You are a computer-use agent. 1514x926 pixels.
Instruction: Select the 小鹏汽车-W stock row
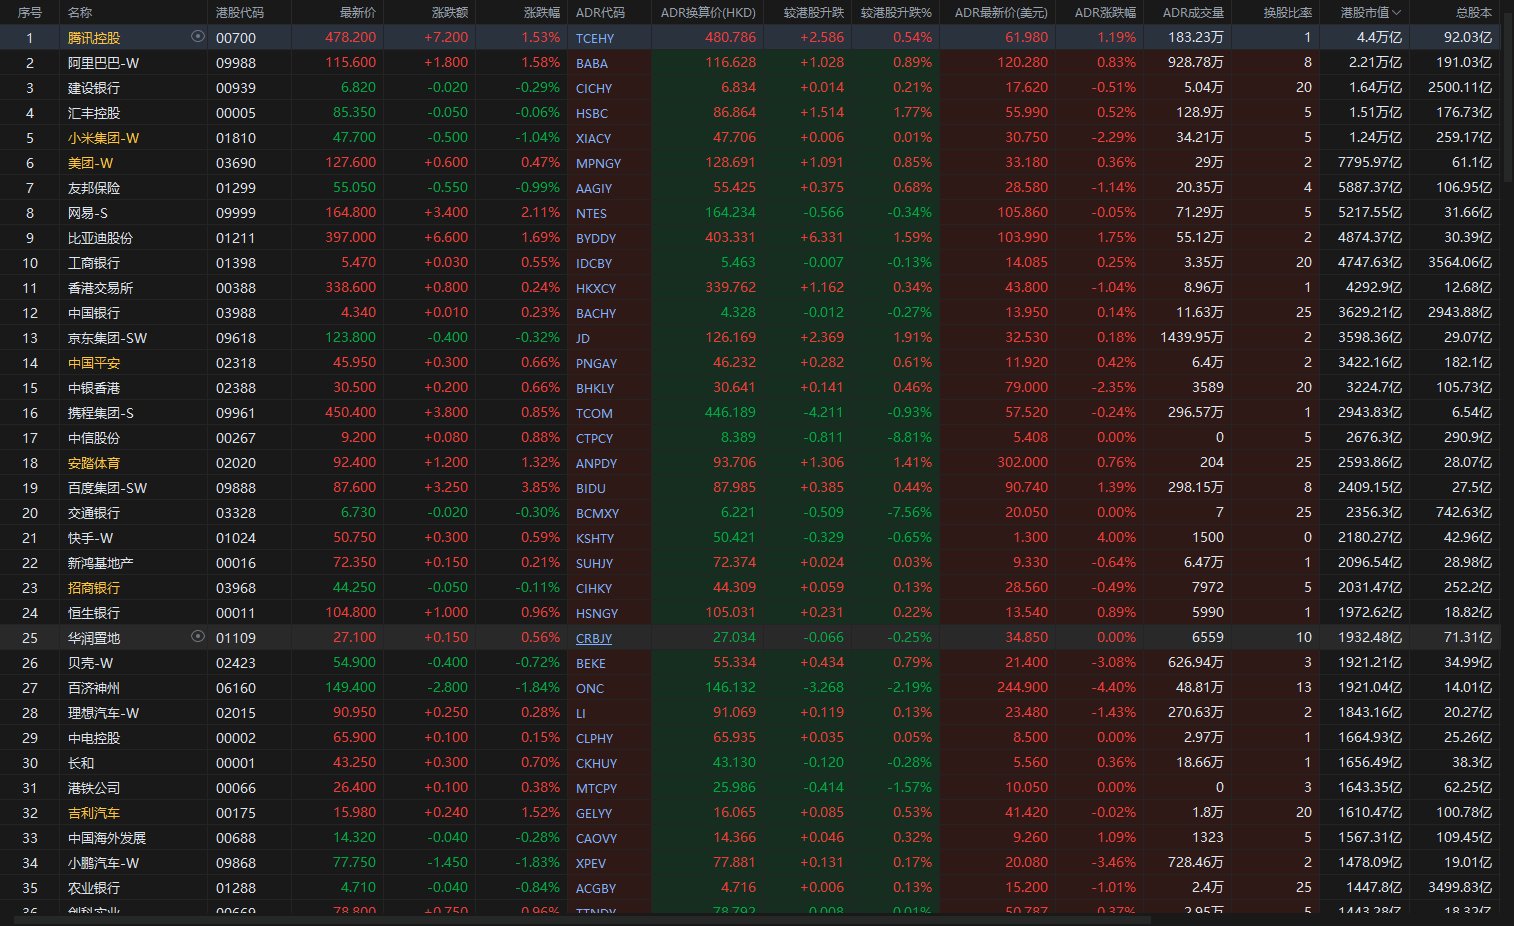coord(750,862)
